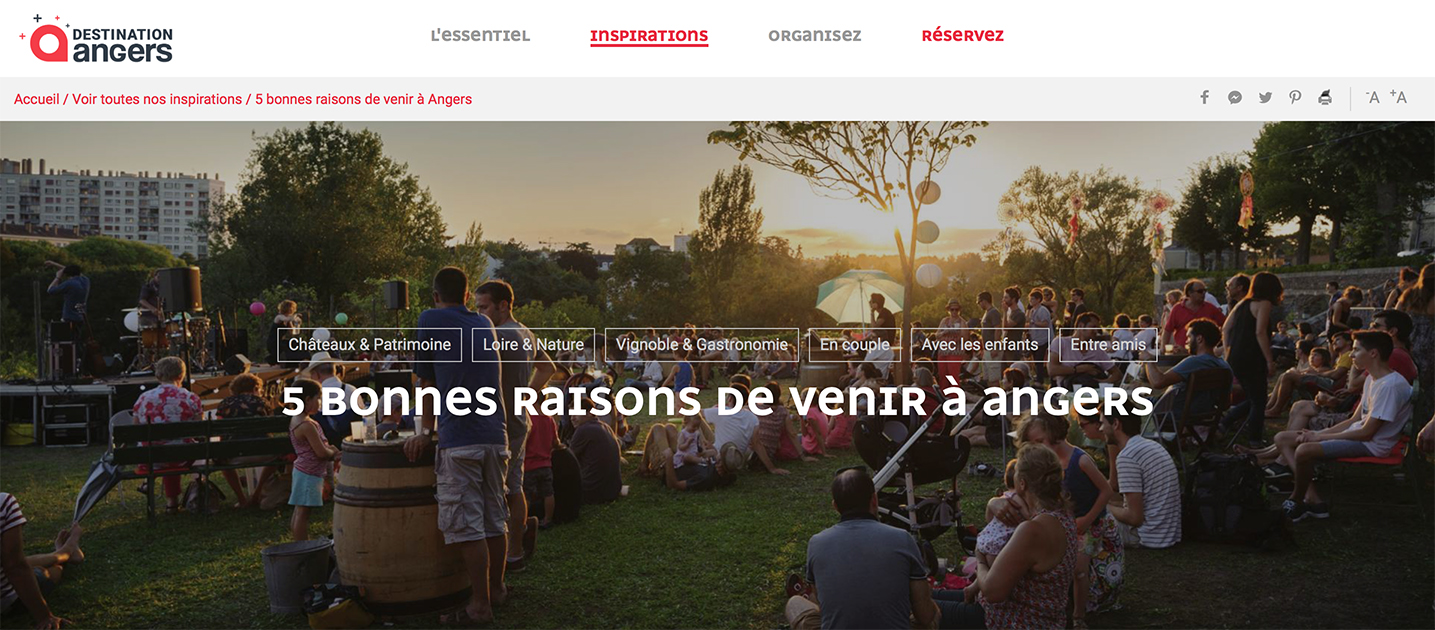The width and height of the screenshot is (1435, 630).
Task: Select En couple tag
Action: 855,345
